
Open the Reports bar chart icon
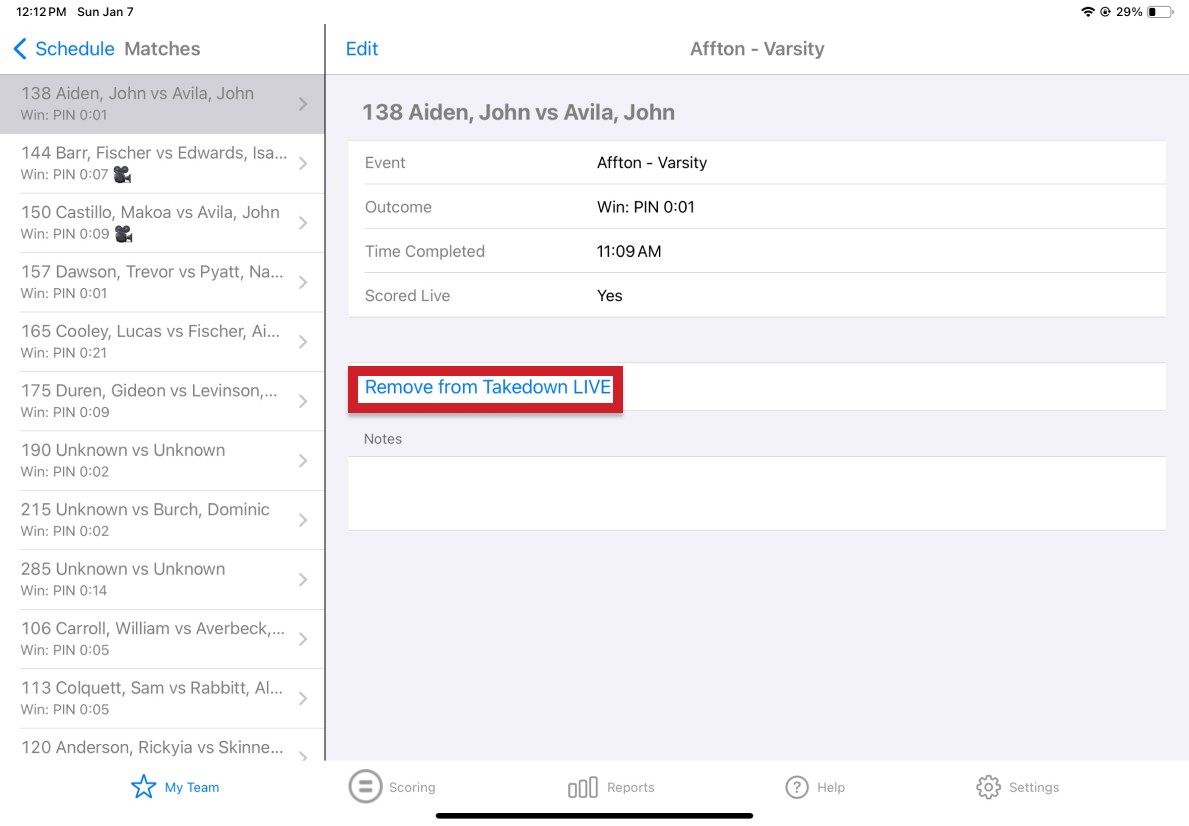582,787
